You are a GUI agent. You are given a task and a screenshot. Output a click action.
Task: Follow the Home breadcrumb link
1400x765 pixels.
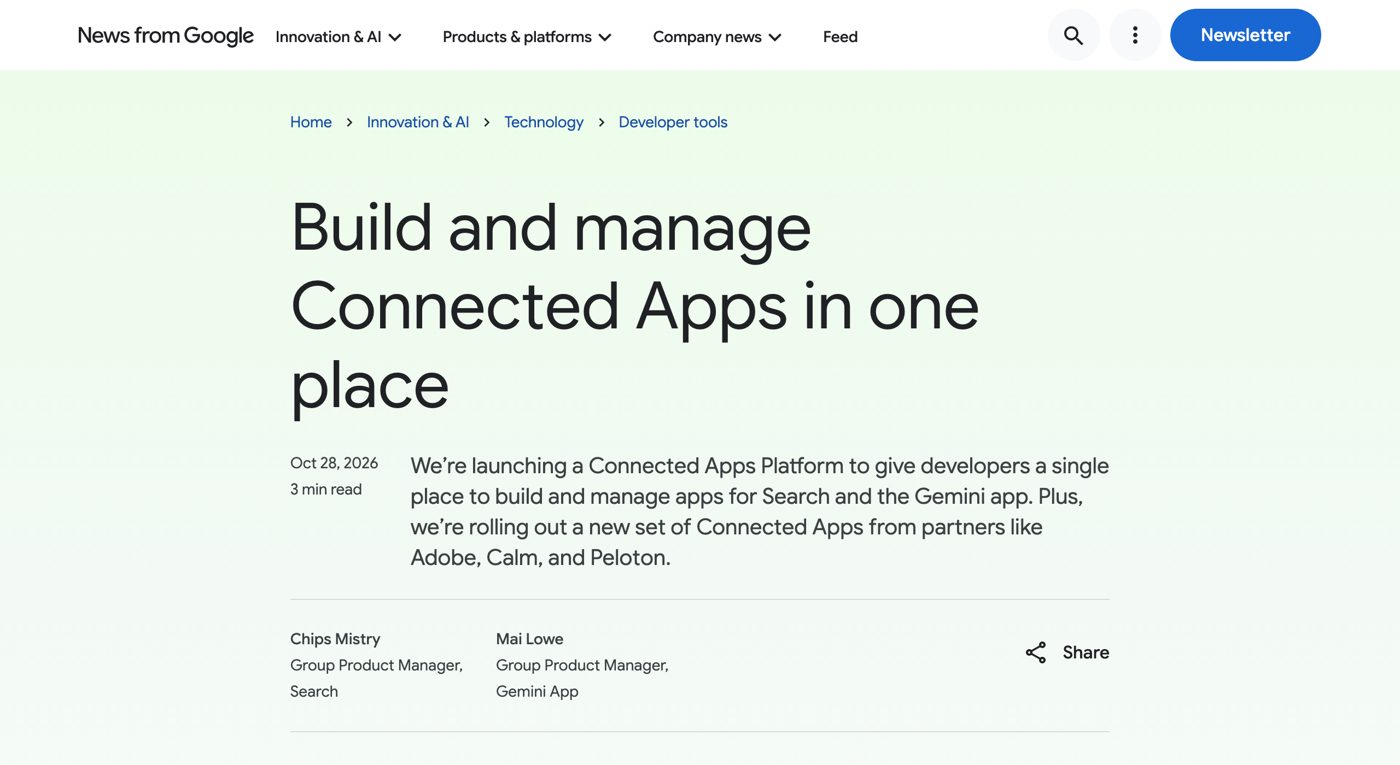(311, 122)
